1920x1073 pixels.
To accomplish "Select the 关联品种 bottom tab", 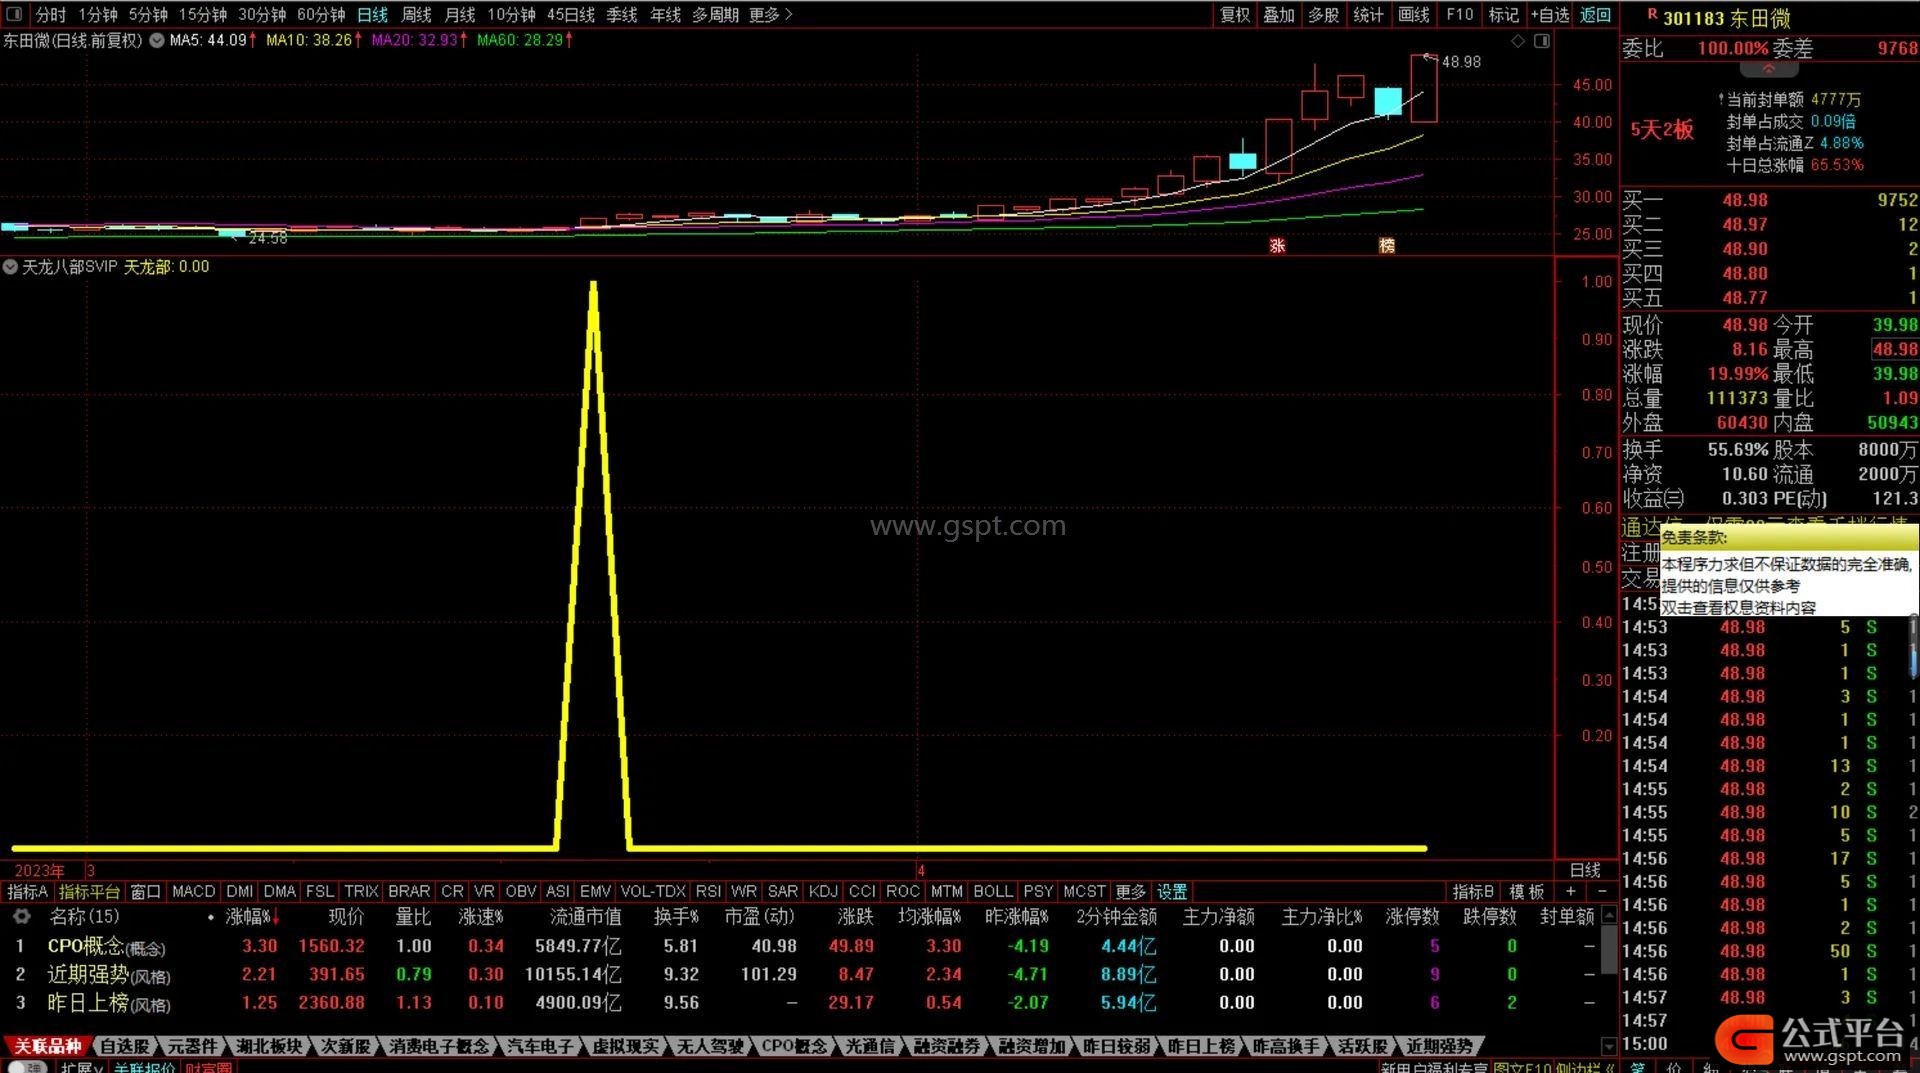I will pyautogui.click(x=47, y=1046).
